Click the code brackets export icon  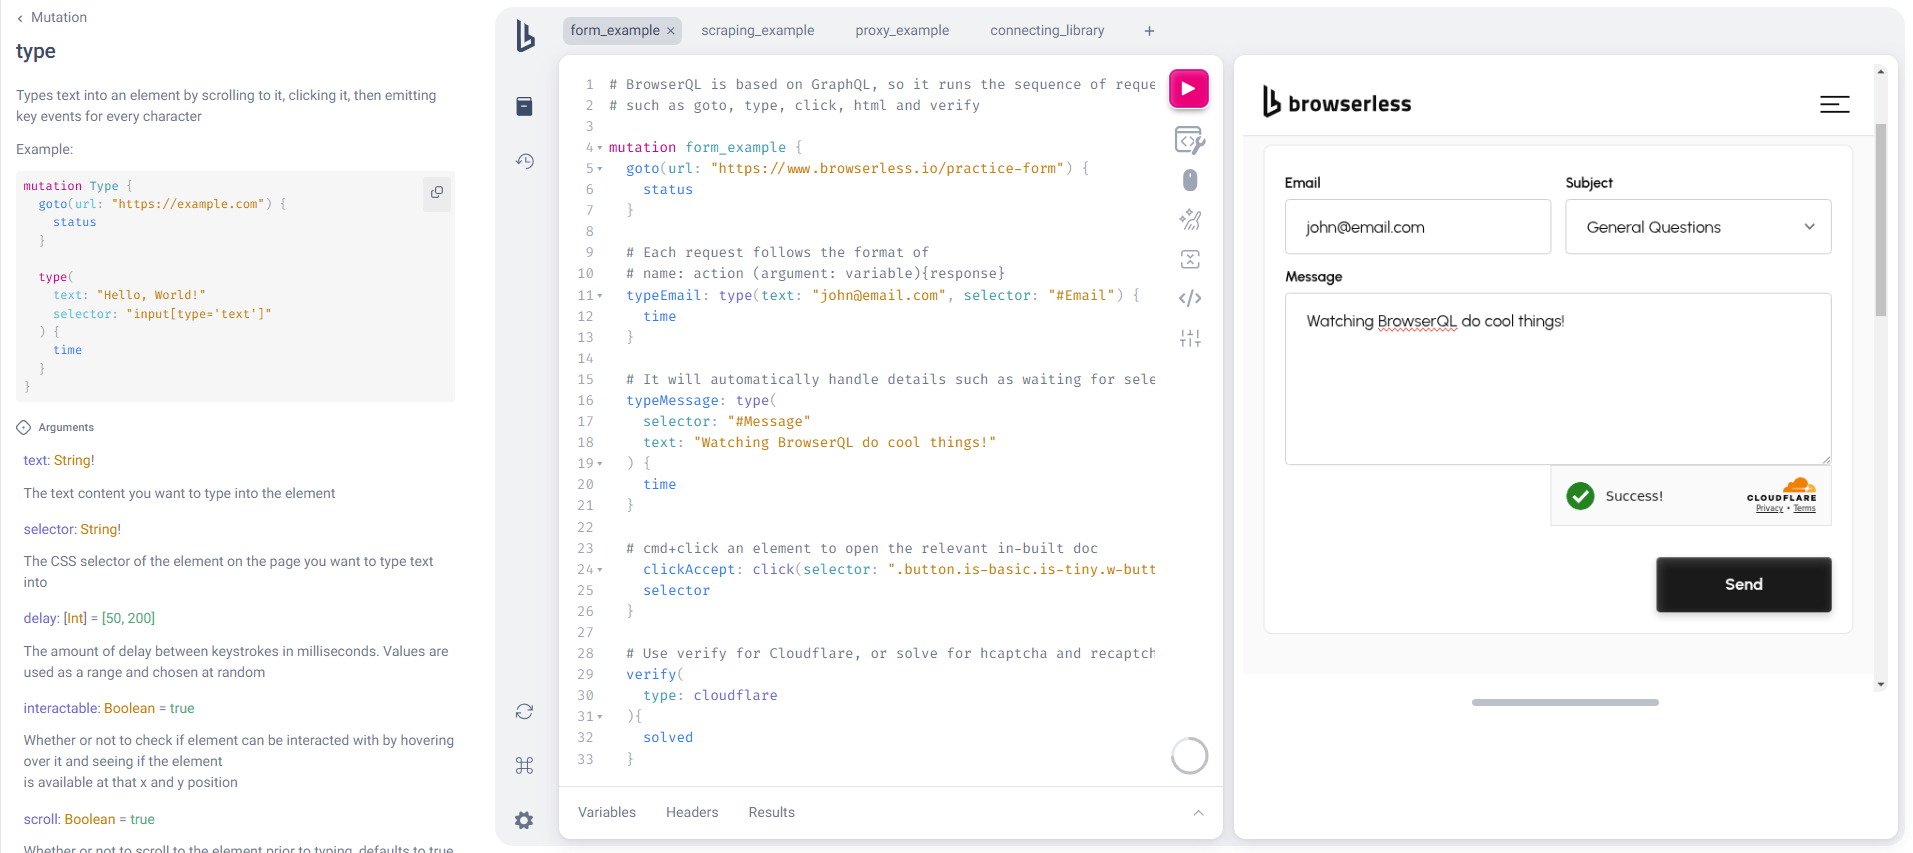click(1189, 298)
